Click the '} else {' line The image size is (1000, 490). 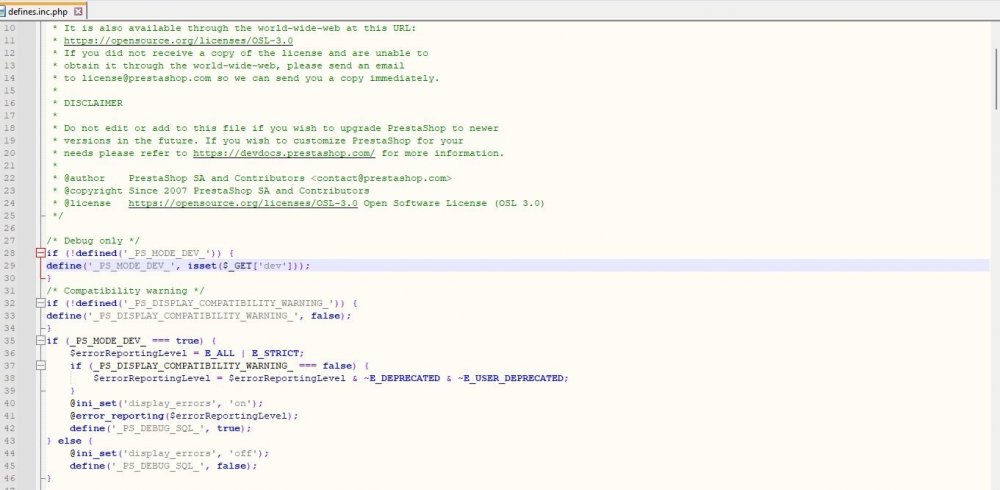tap(70, 442)
